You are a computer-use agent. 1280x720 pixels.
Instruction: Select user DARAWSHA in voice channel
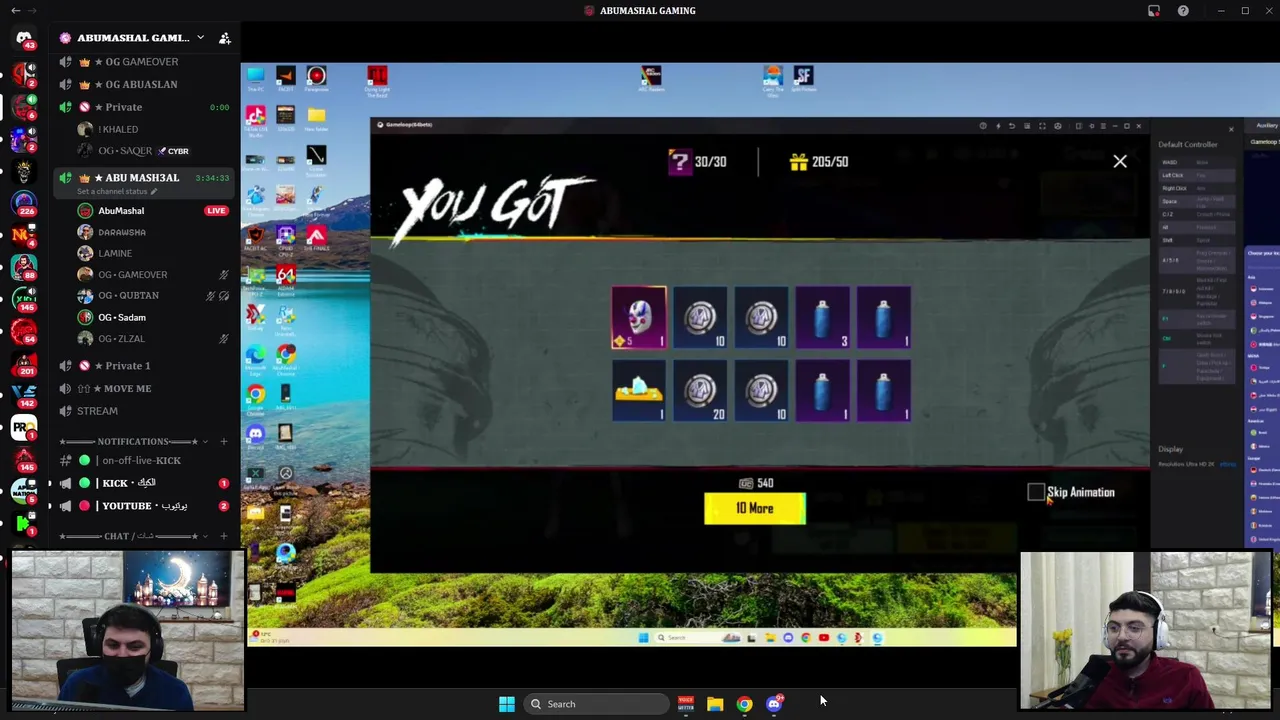[x=122, y=232]
